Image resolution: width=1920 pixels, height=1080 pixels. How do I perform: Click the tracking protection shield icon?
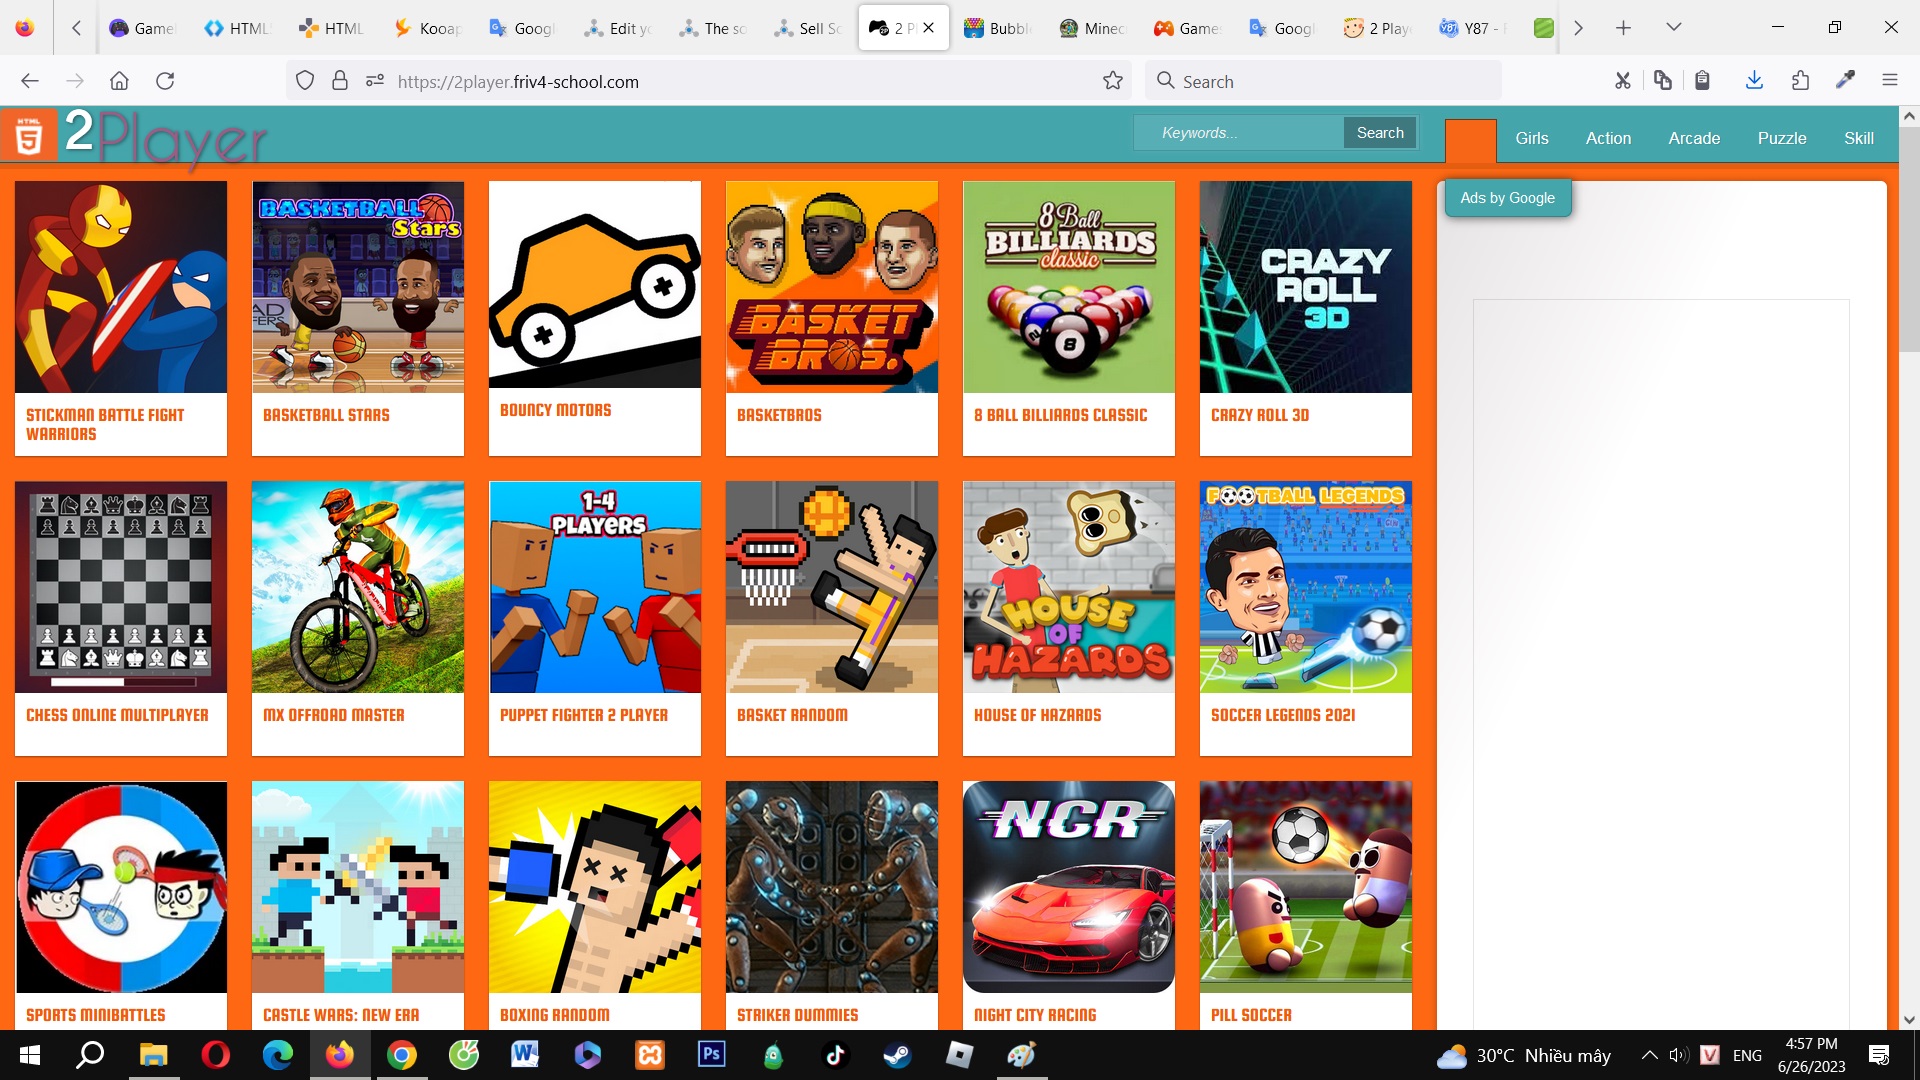pos(305,81)
